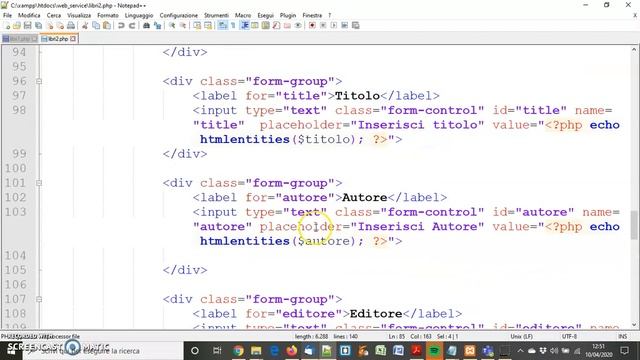The width and height of the screenshot is (640, 360).
Task: Open Folder as Workspace toolbar icon
Action: (x=287, y=25)
